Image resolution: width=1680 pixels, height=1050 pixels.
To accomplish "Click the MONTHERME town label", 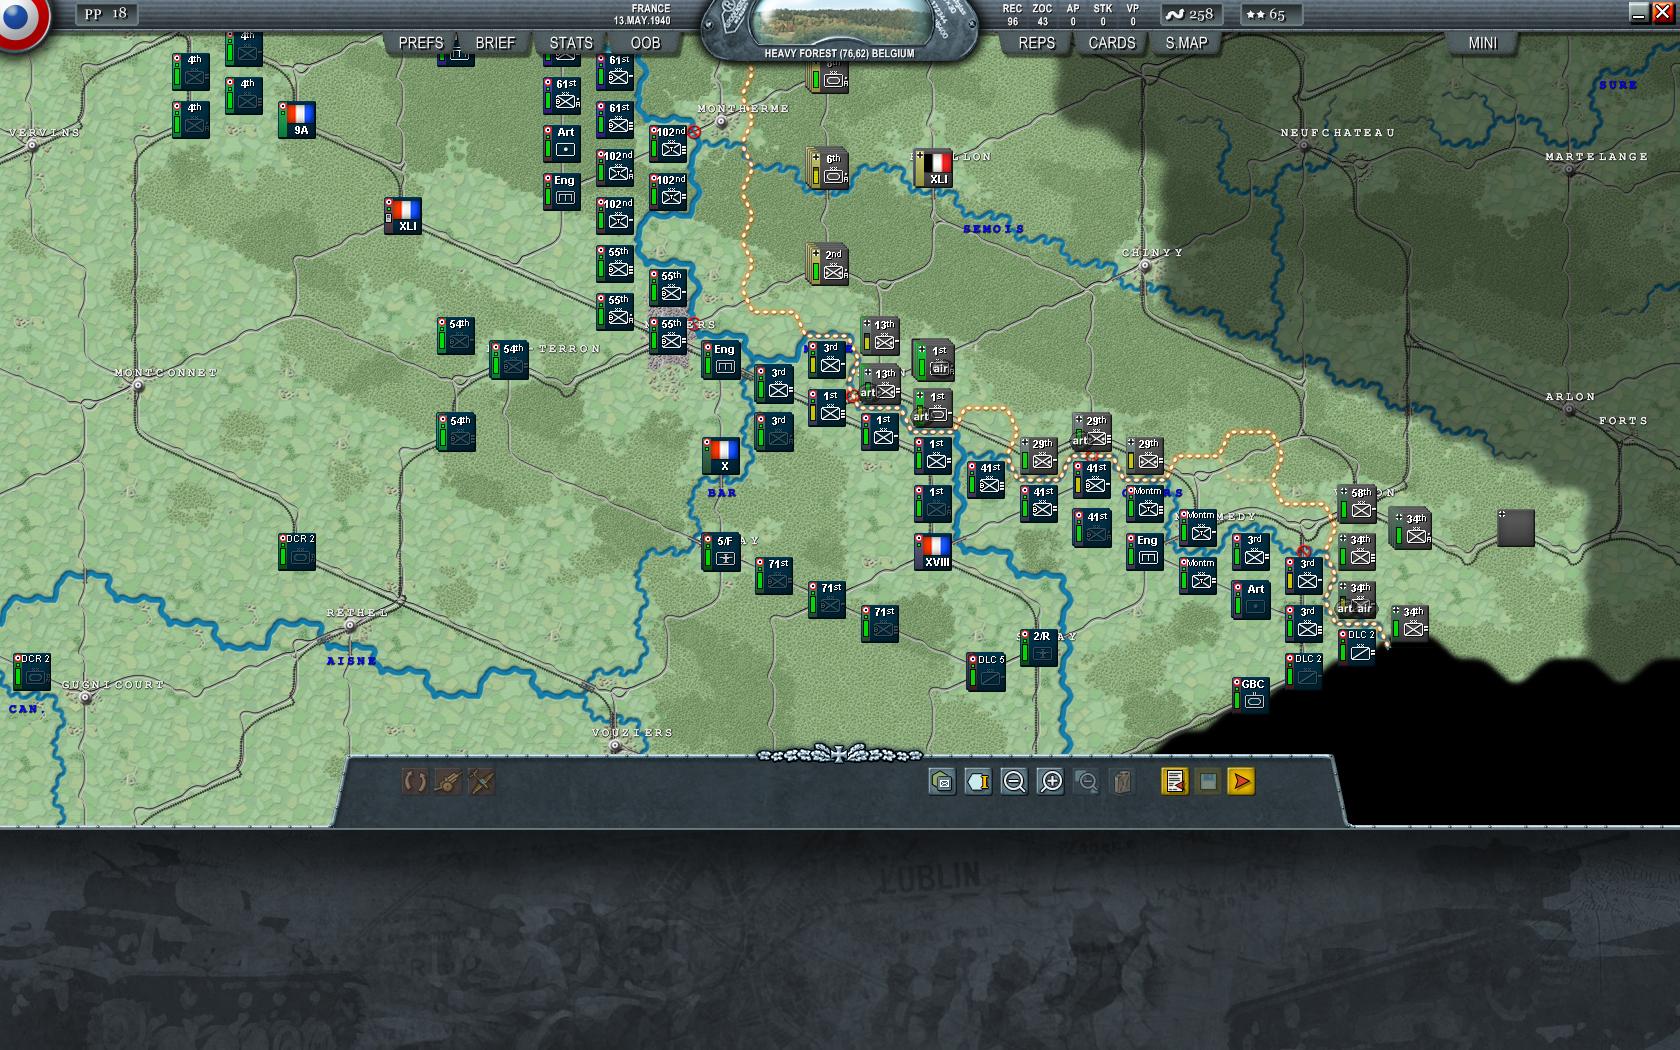I will pyautogui.click(x=743, y=108).
